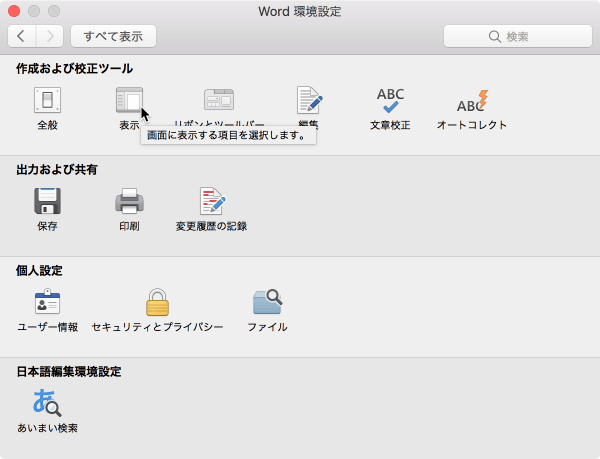Click the magnifier icon in search field
This screenshot has height=459, width=600.
pos(495,37)
